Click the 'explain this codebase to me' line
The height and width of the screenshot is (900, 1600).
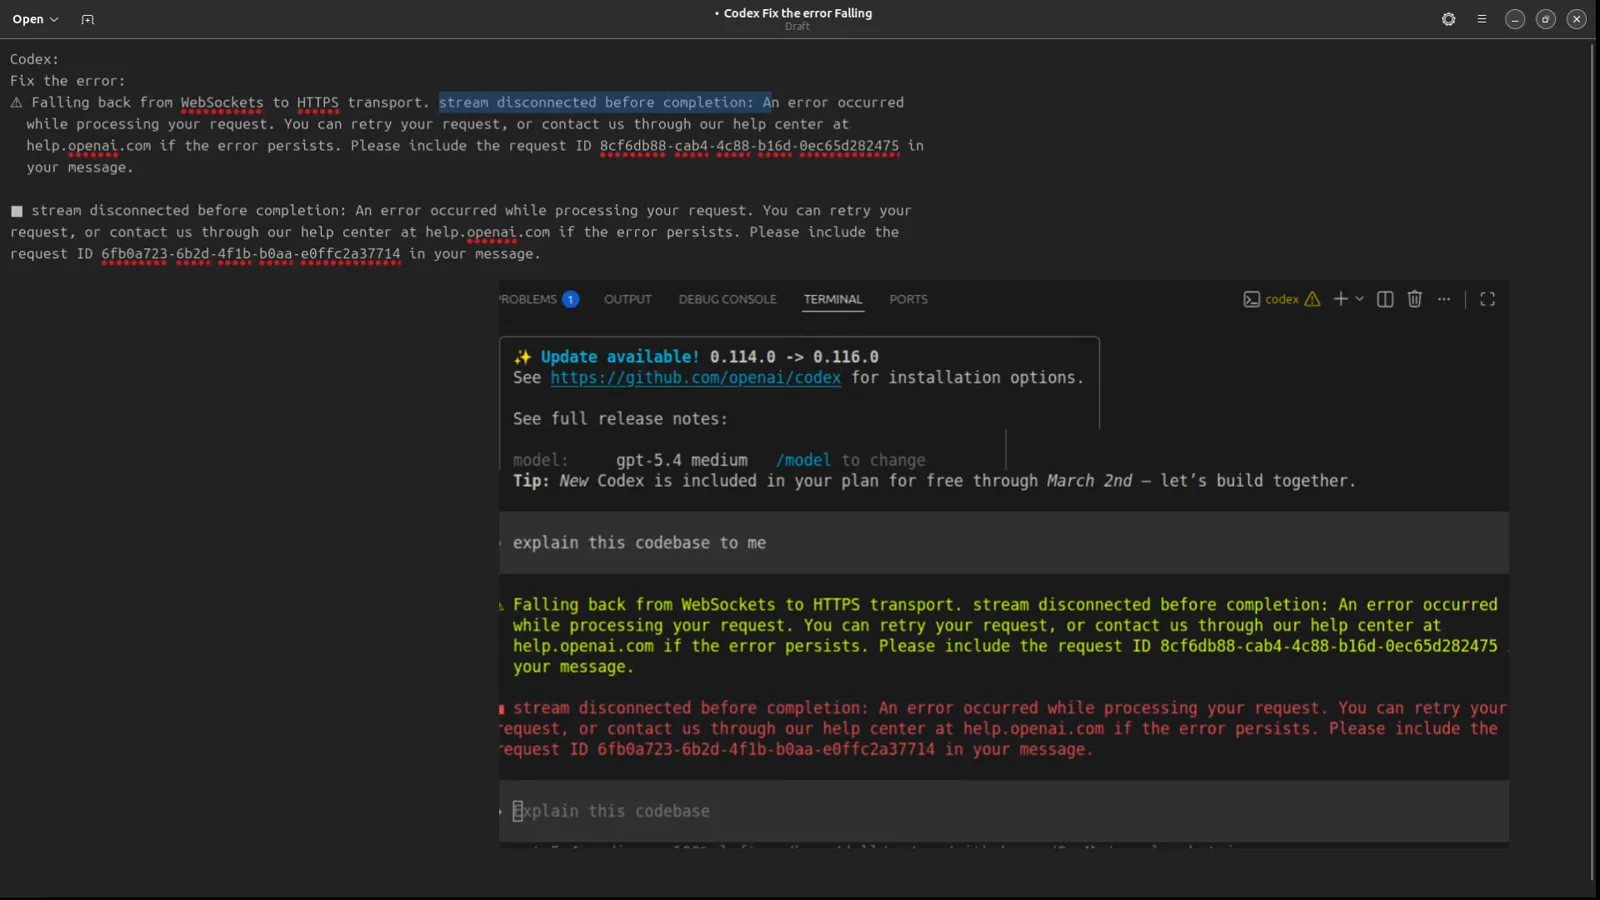tap(639, 543)
